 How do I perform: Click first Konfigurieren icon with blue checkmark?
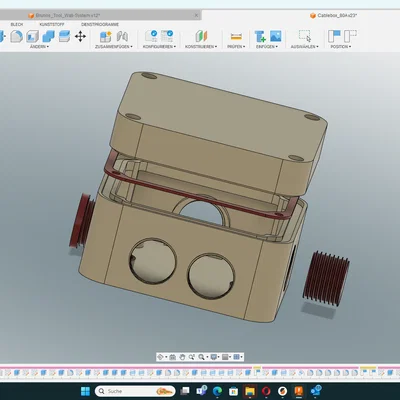151,36
